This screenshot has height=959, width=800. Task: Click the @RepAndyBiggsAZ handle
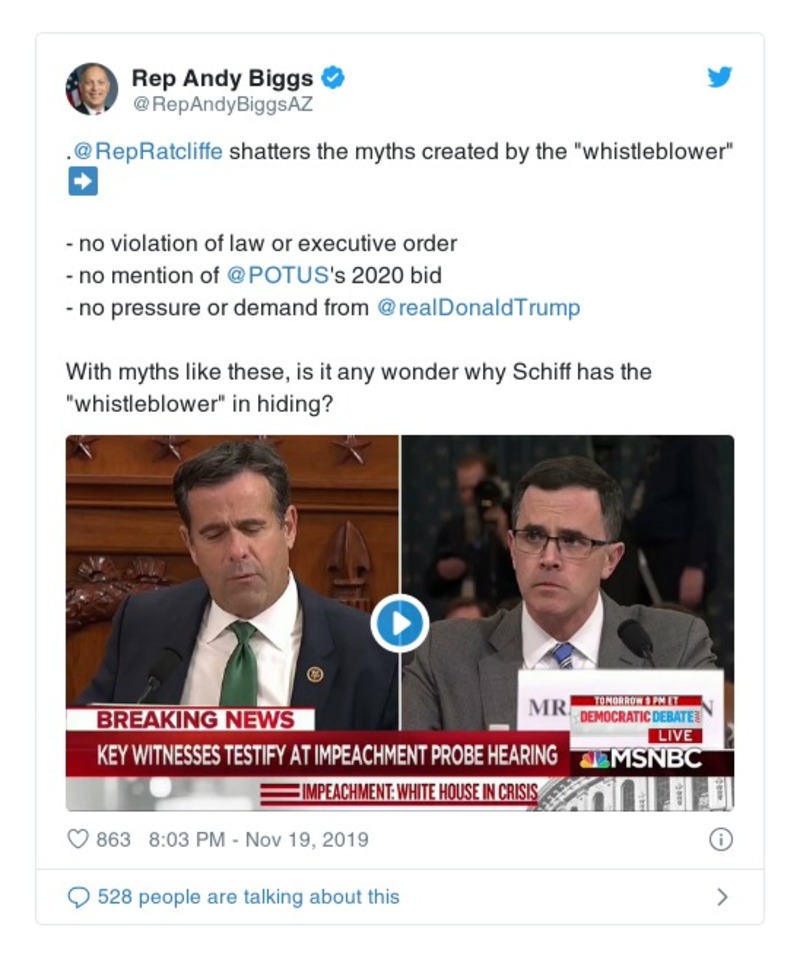223,105
